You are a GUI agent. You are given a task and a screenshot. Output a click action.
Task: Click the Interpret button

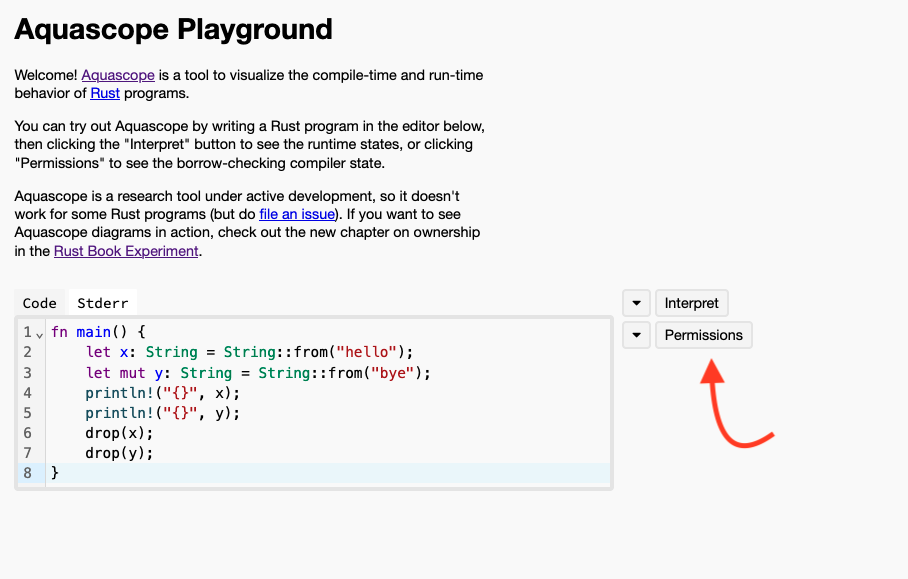click(x=691, y=303)
